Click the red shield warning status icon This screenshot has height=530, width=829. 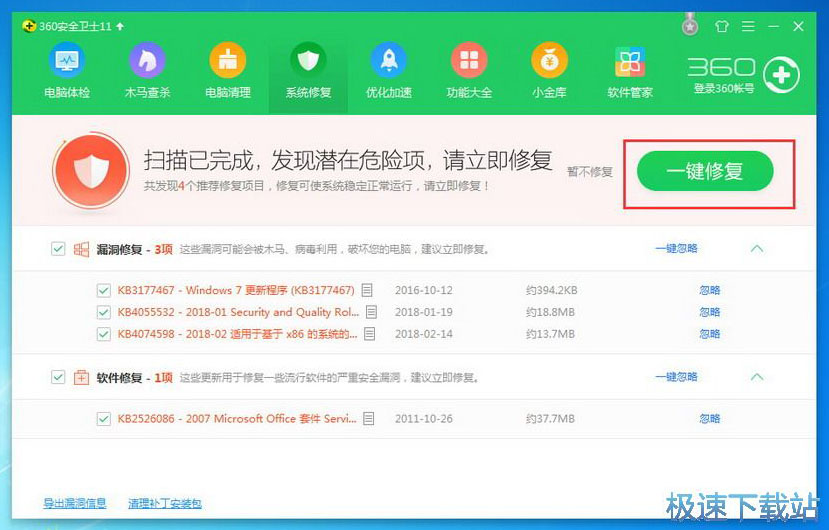click(91, 170)
